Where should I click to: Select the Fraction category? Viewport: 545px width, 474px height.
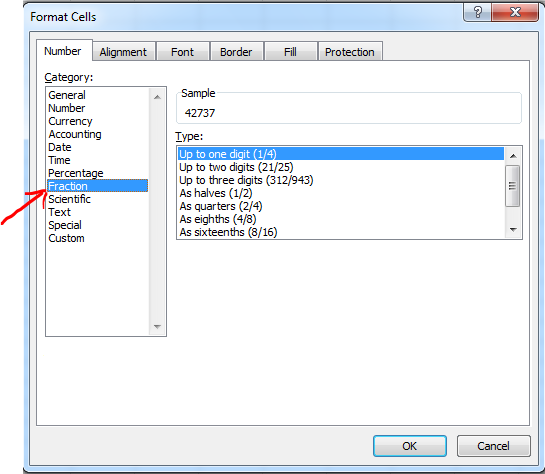[98, 186]
